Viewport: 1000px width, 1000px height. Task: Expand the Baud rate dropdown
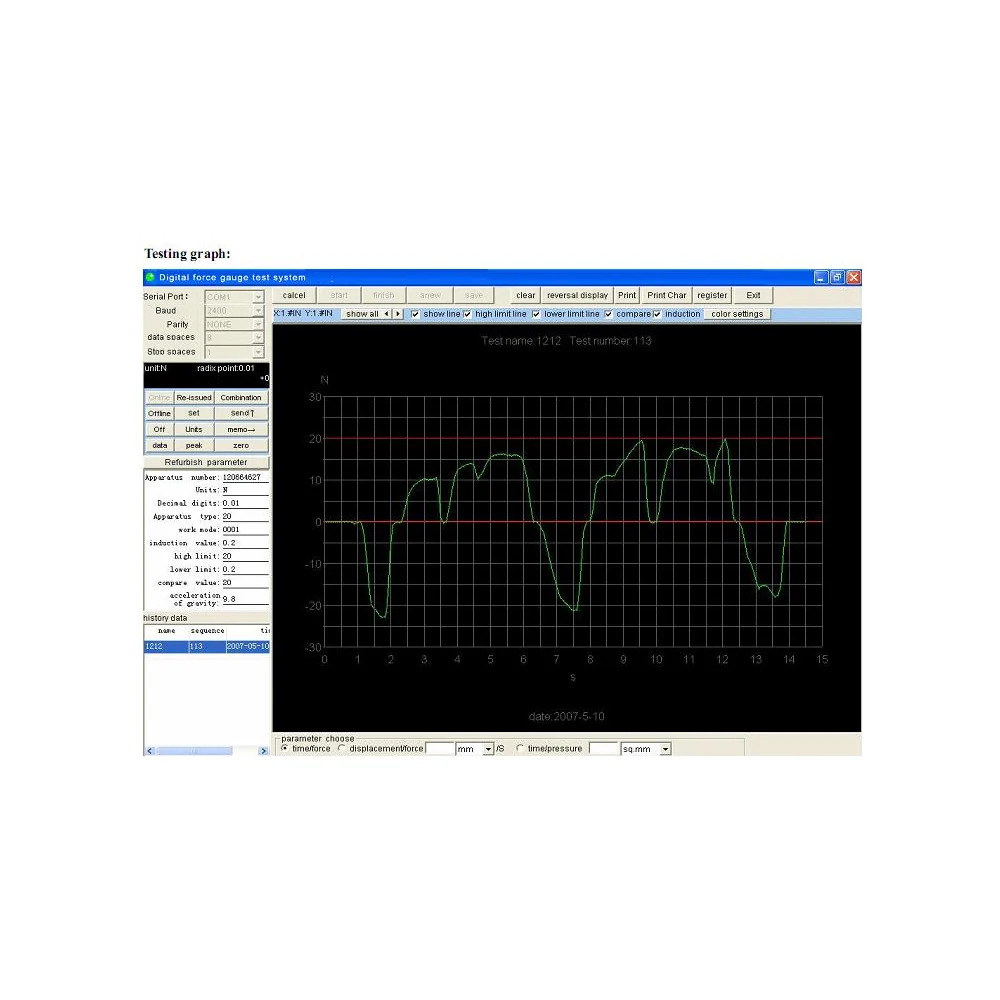tap(258, 311)
